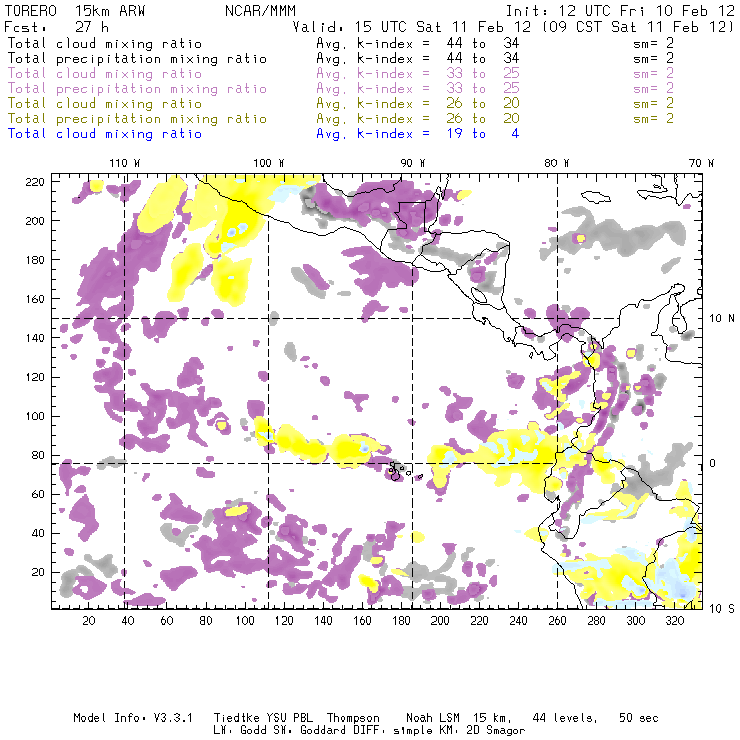This screenshot has width=740, height=740.
Task: Click 'LW: Godd' in the bottom footer line
Action: point(240,730)
